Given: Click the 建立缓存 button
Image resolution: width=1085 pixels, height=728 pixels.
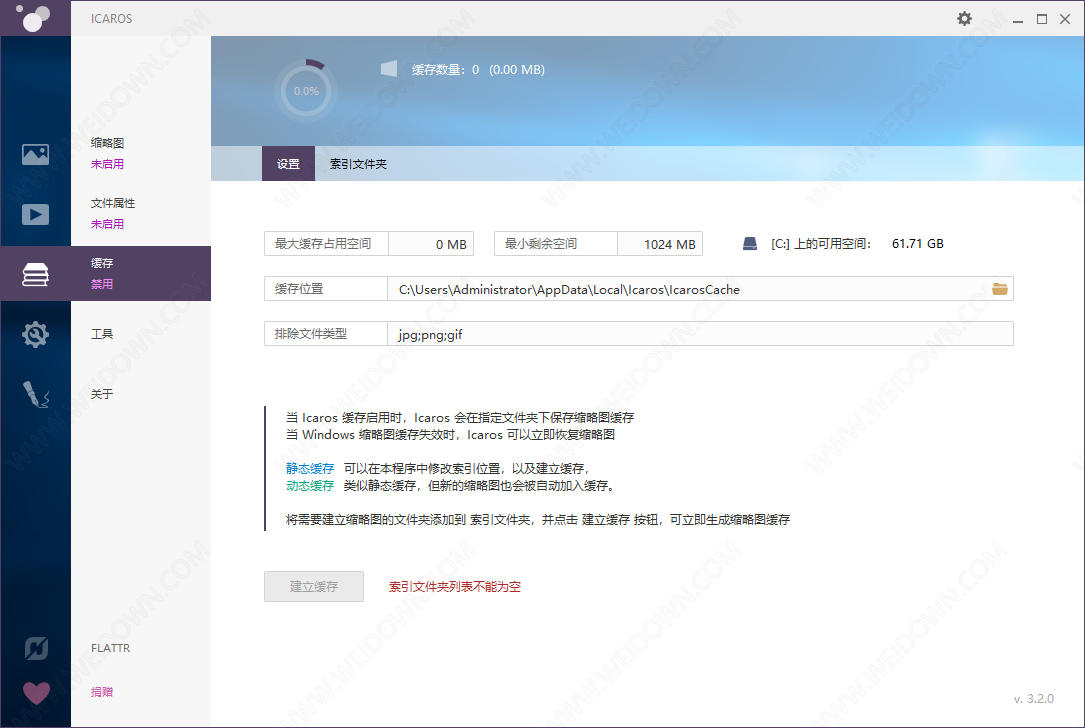Looking at the screenshot, I should tap(313, 586).
